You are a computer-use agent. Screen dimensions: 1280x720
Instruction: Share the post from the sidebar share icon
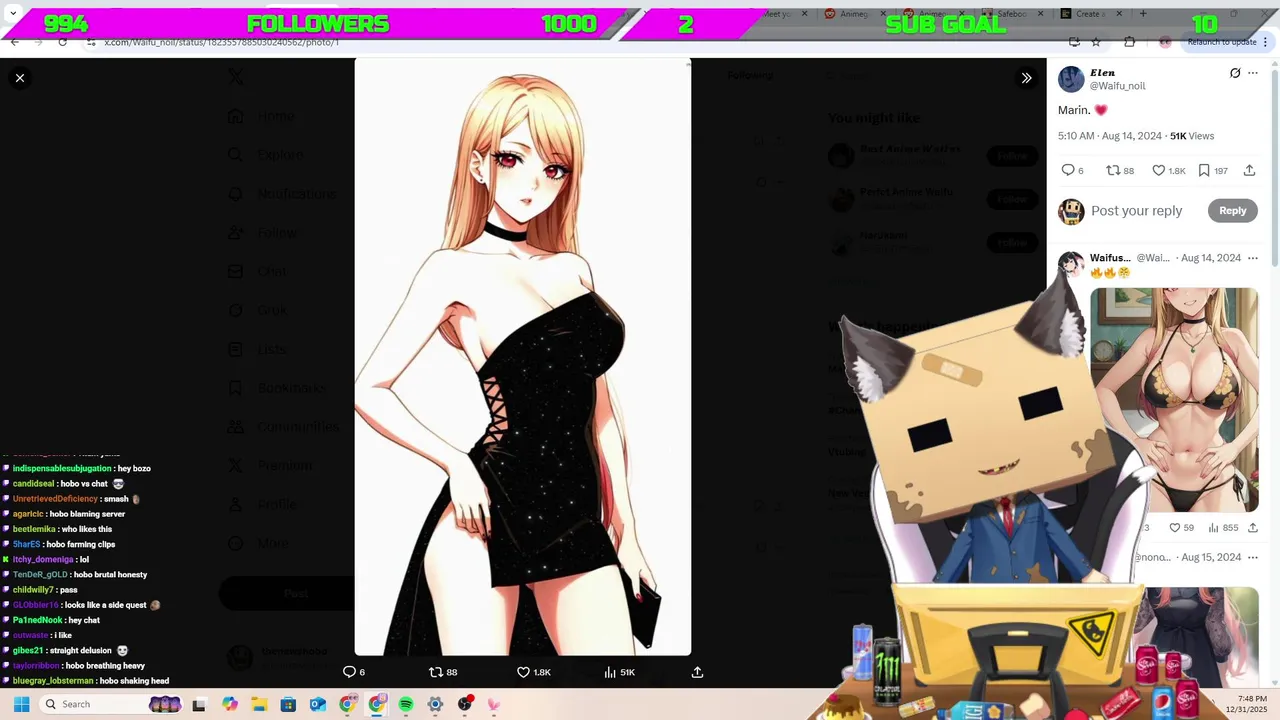[x=1249, y=171]
